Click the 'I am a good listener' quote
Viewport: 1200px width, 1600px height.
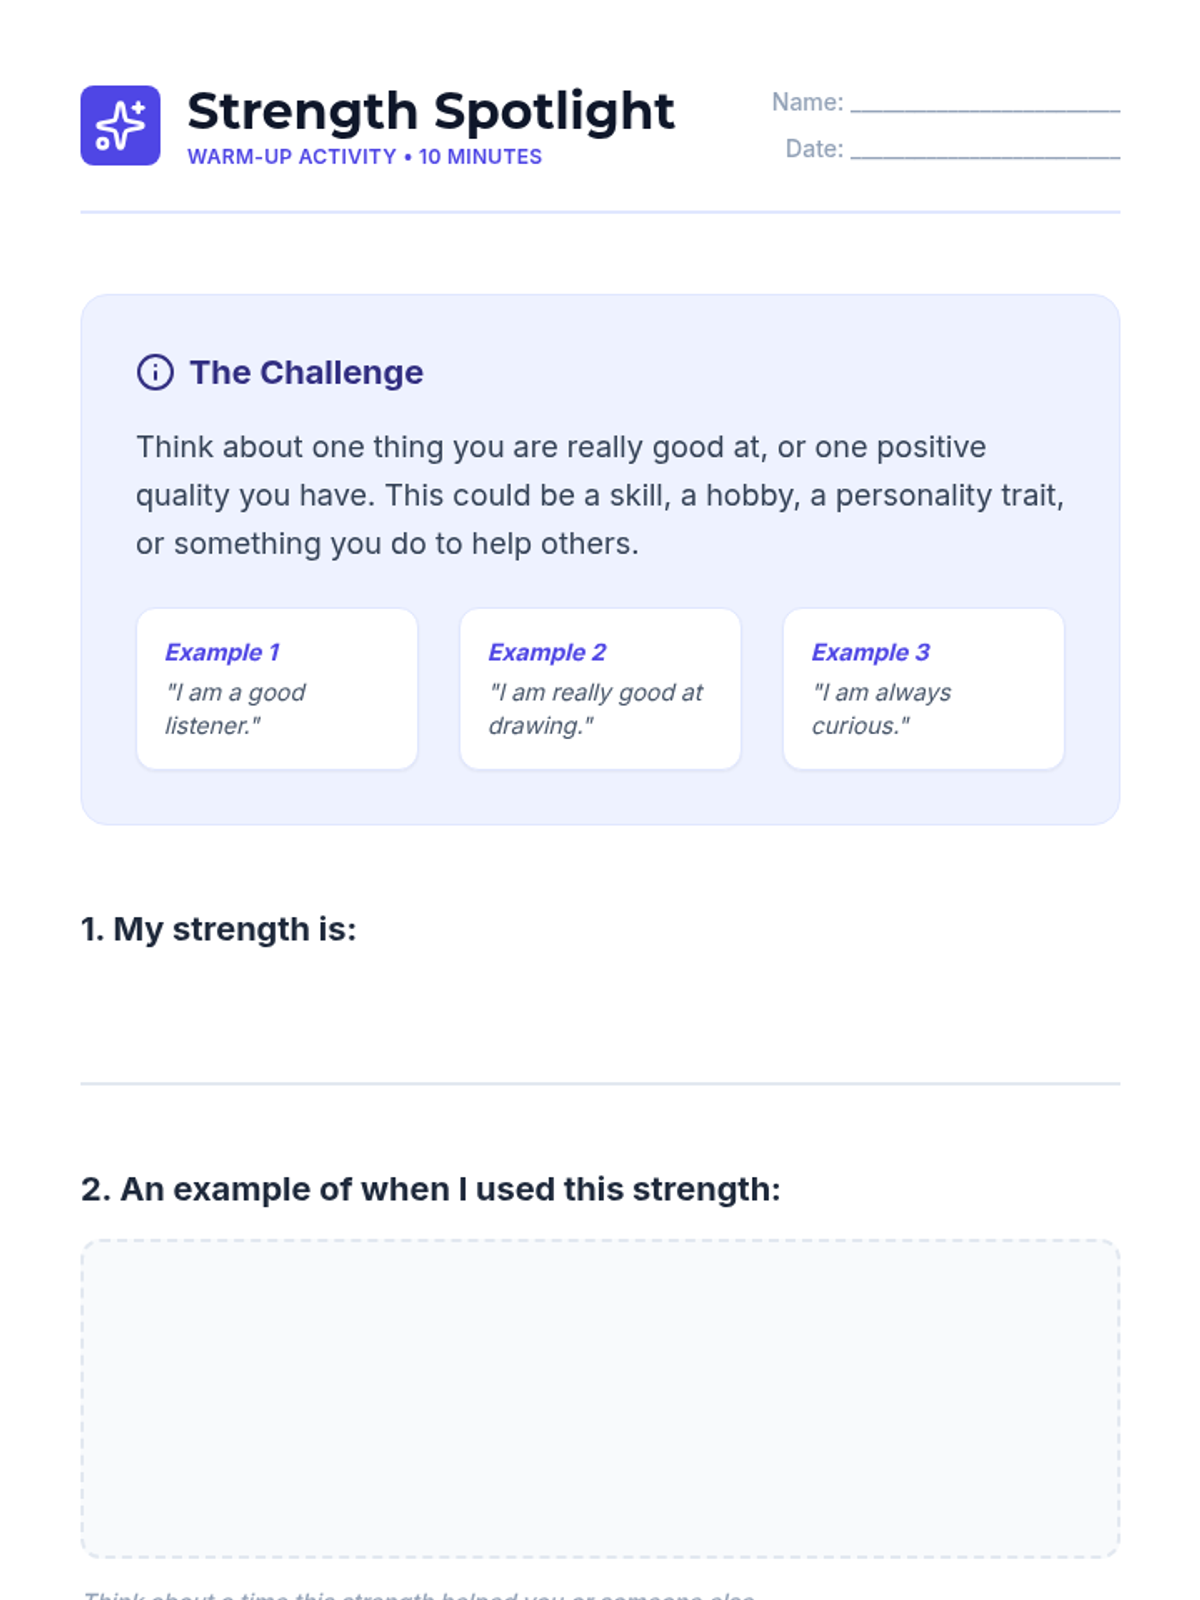[x=235, y=709]
